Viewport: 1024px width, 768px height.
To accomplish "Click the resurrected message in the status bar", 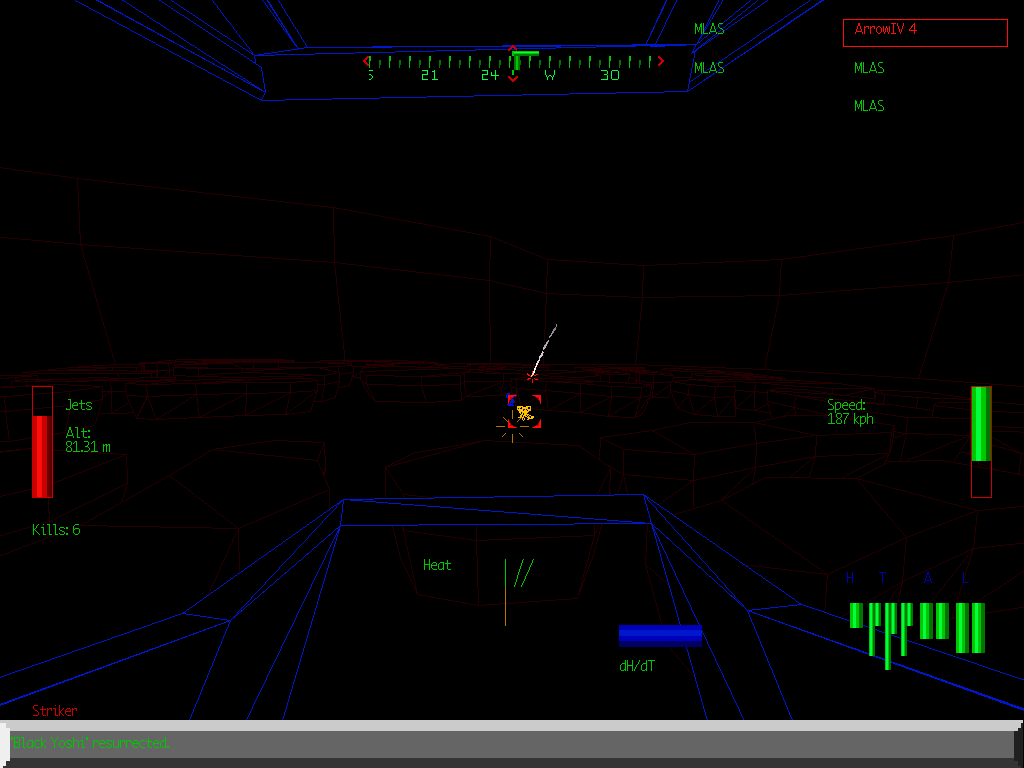I will [92, 743].
